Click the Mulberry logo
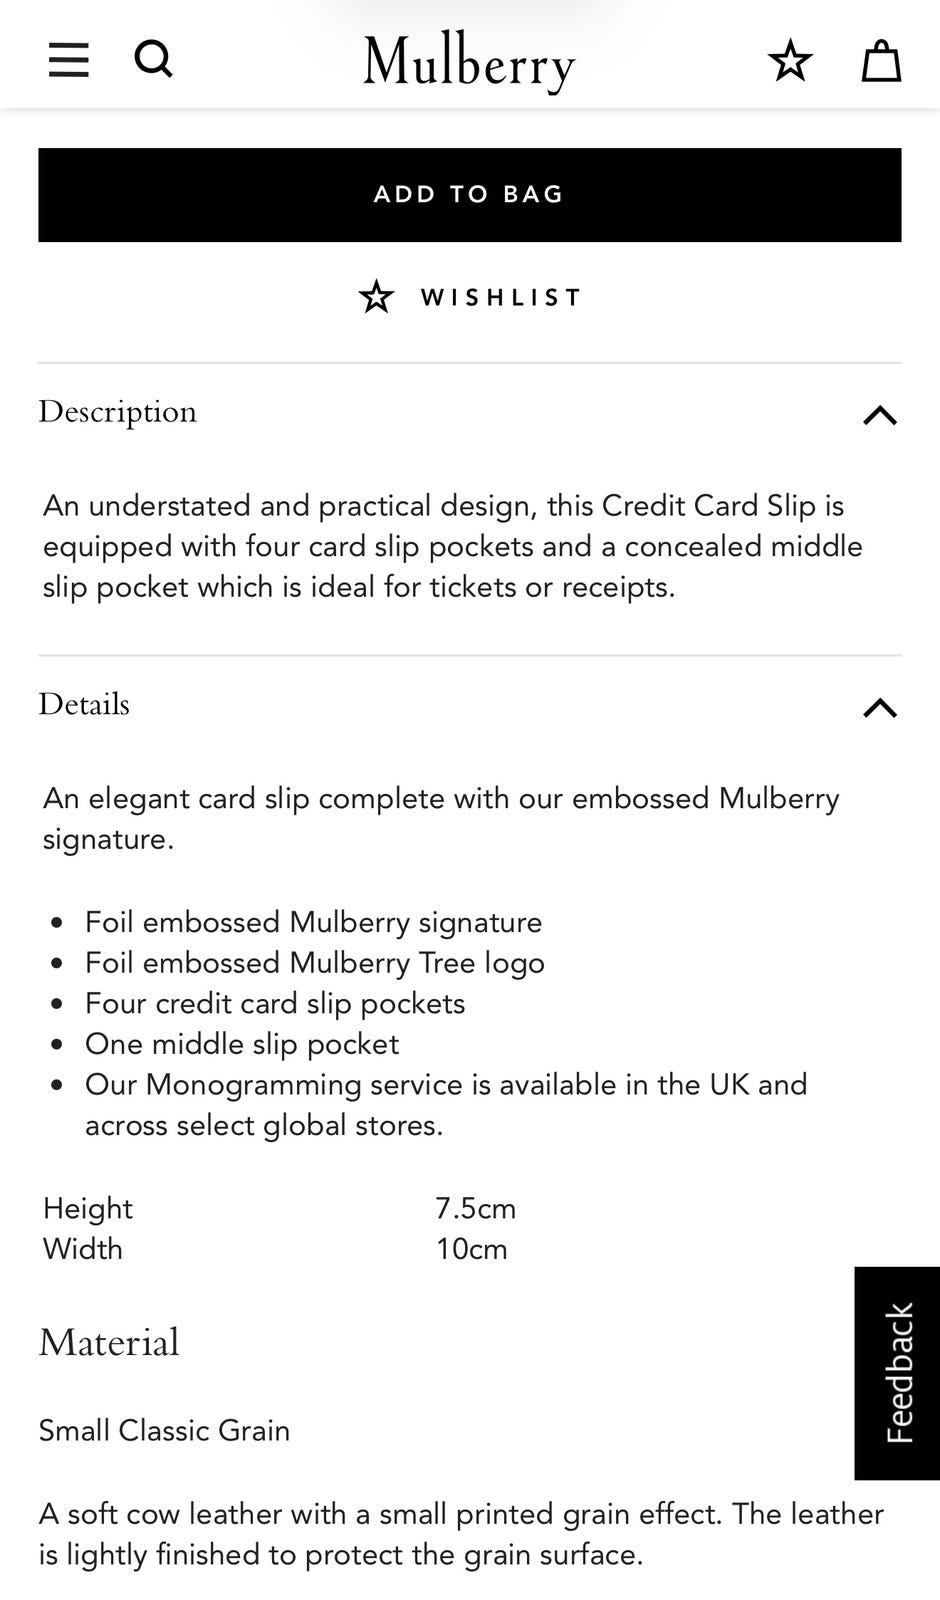Viewport: 940px width, 1600px height. click(469, 62)
